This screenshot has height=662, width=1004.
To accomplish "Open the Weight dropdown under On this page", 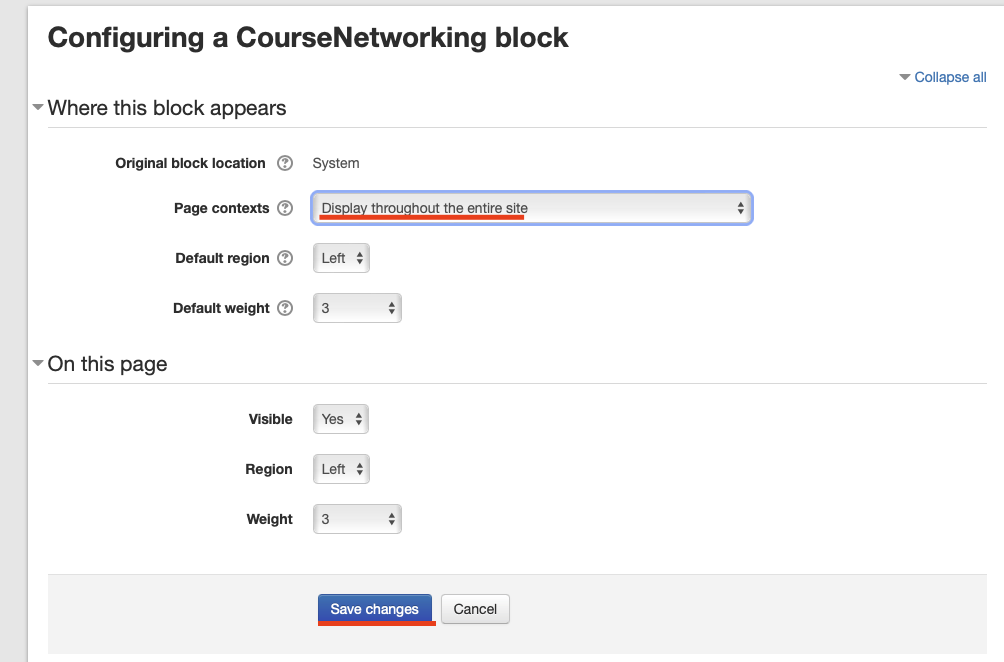I will coord(357,519).
